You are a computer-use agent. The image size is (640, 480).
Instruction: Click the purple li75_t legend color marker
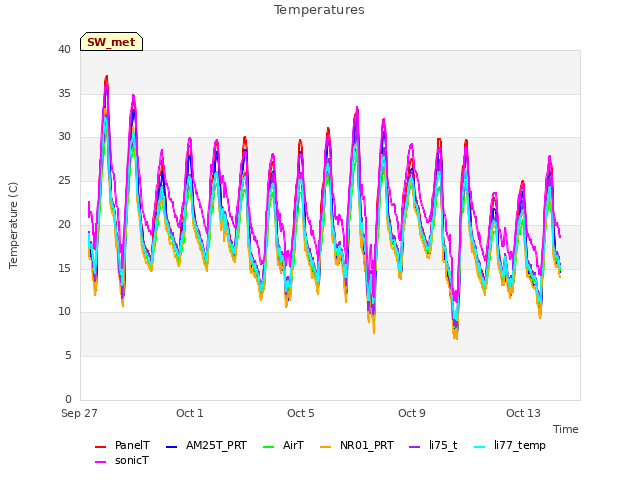(x=415, y=447)
